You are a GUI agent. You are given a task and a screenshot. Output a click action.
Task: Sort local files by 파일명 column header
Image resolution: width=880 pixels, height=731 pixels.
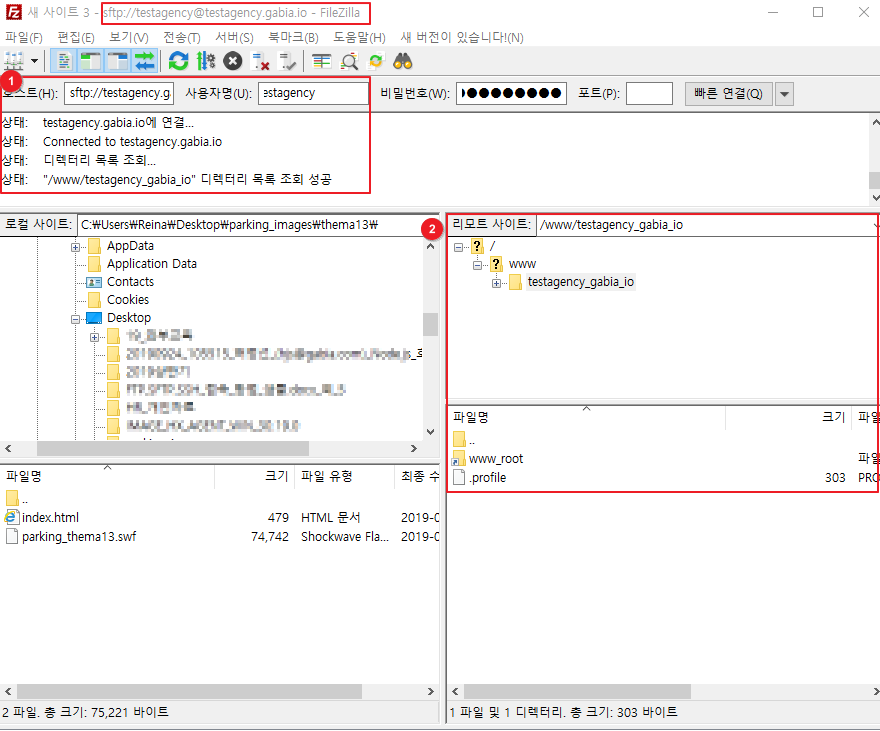pyautogui.click(x=107, y=476)
